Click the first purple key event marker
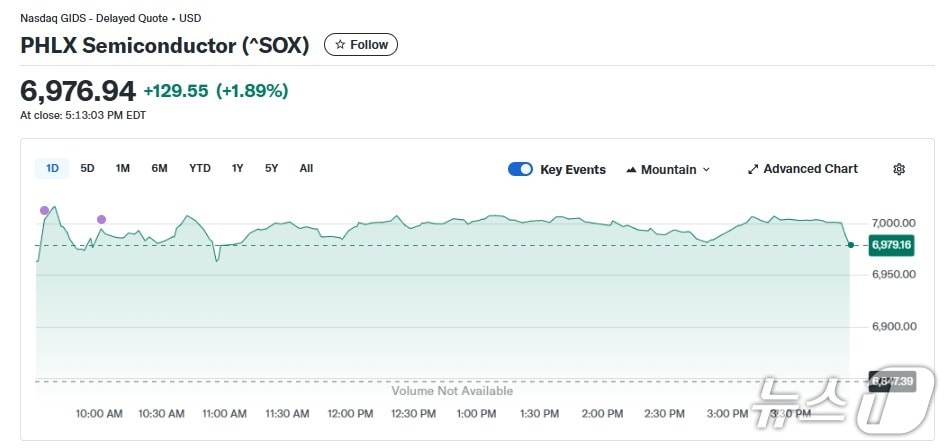 pos(44,210)
